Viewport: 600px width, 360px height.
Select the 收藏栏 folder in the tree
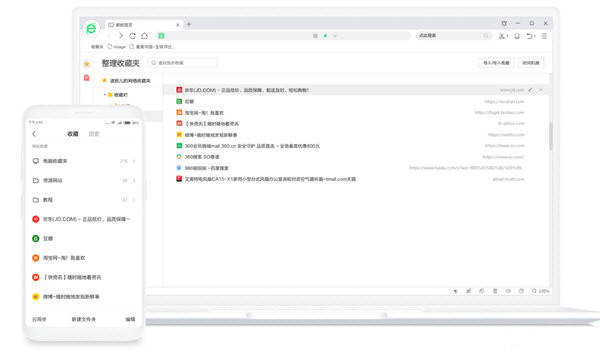pyautogui.click(x=118, y=94)
